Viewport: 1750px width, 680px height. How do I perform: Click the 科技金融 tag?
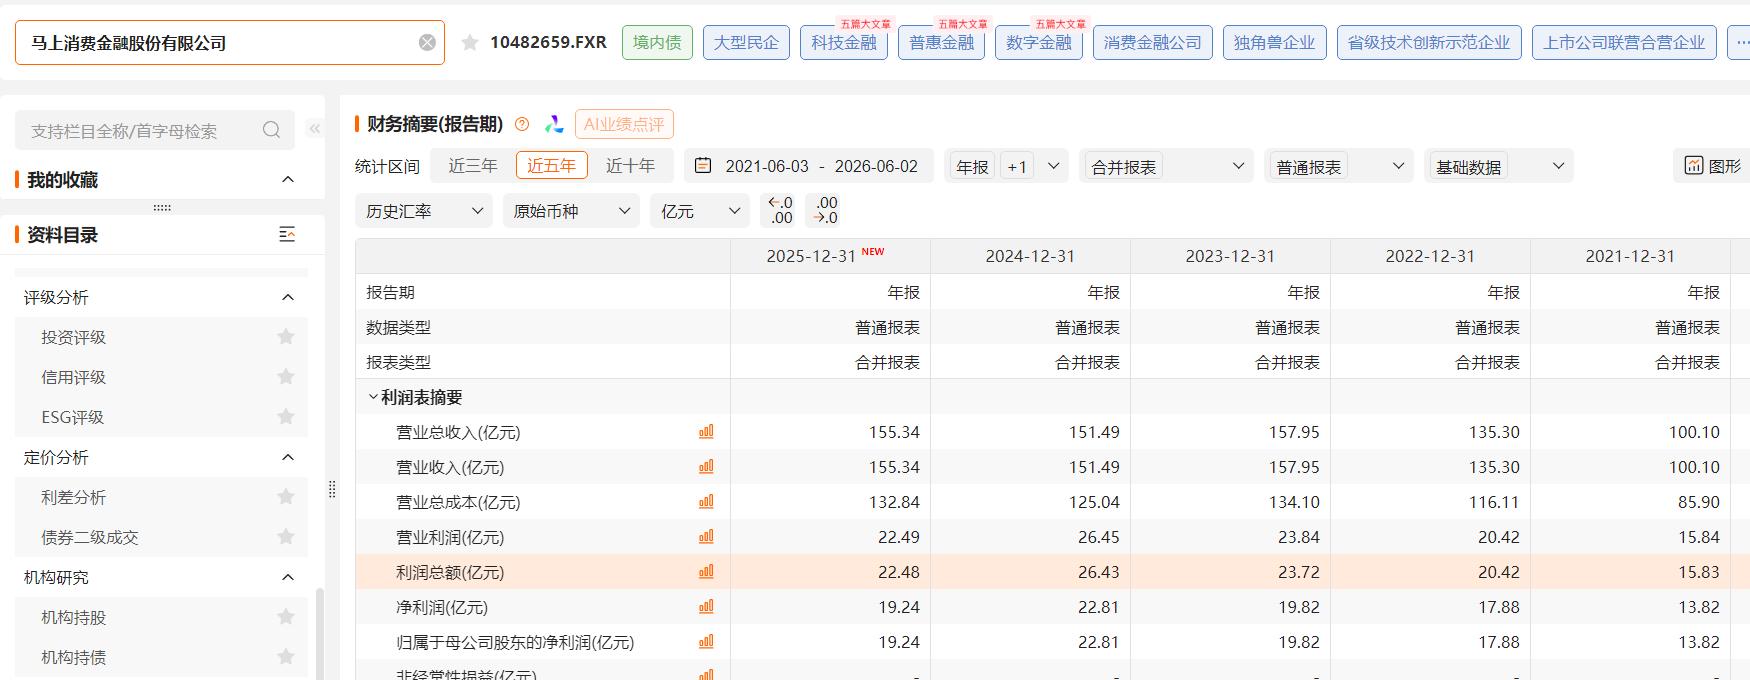point(844,42)
